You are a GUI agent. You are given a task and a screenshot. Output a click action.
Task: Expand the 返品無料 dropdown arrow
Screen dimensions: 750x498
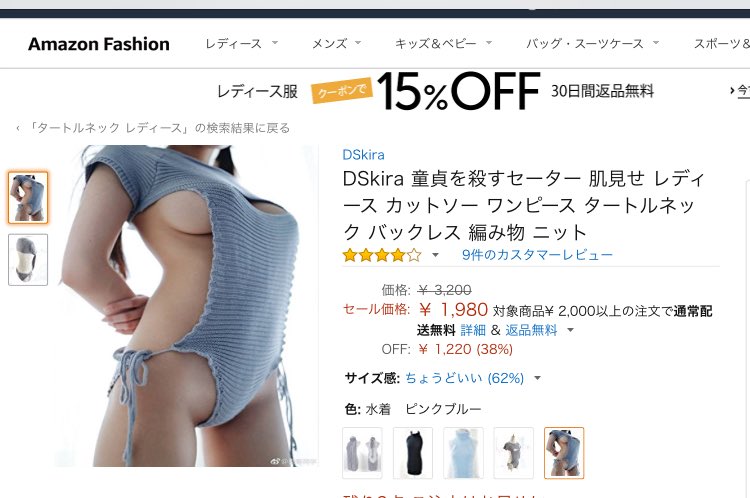pyautogui.click(x=570, y=330)
